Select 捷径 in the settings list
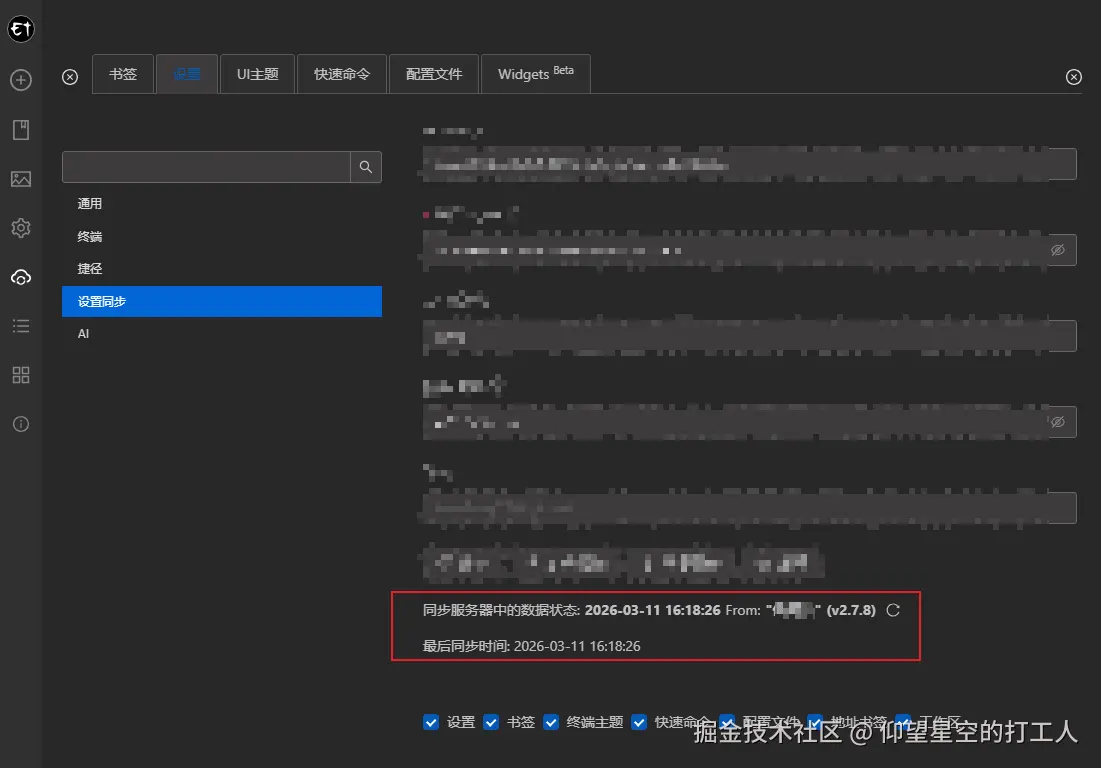The image size is (1101, 768). (x=222, y=269)
